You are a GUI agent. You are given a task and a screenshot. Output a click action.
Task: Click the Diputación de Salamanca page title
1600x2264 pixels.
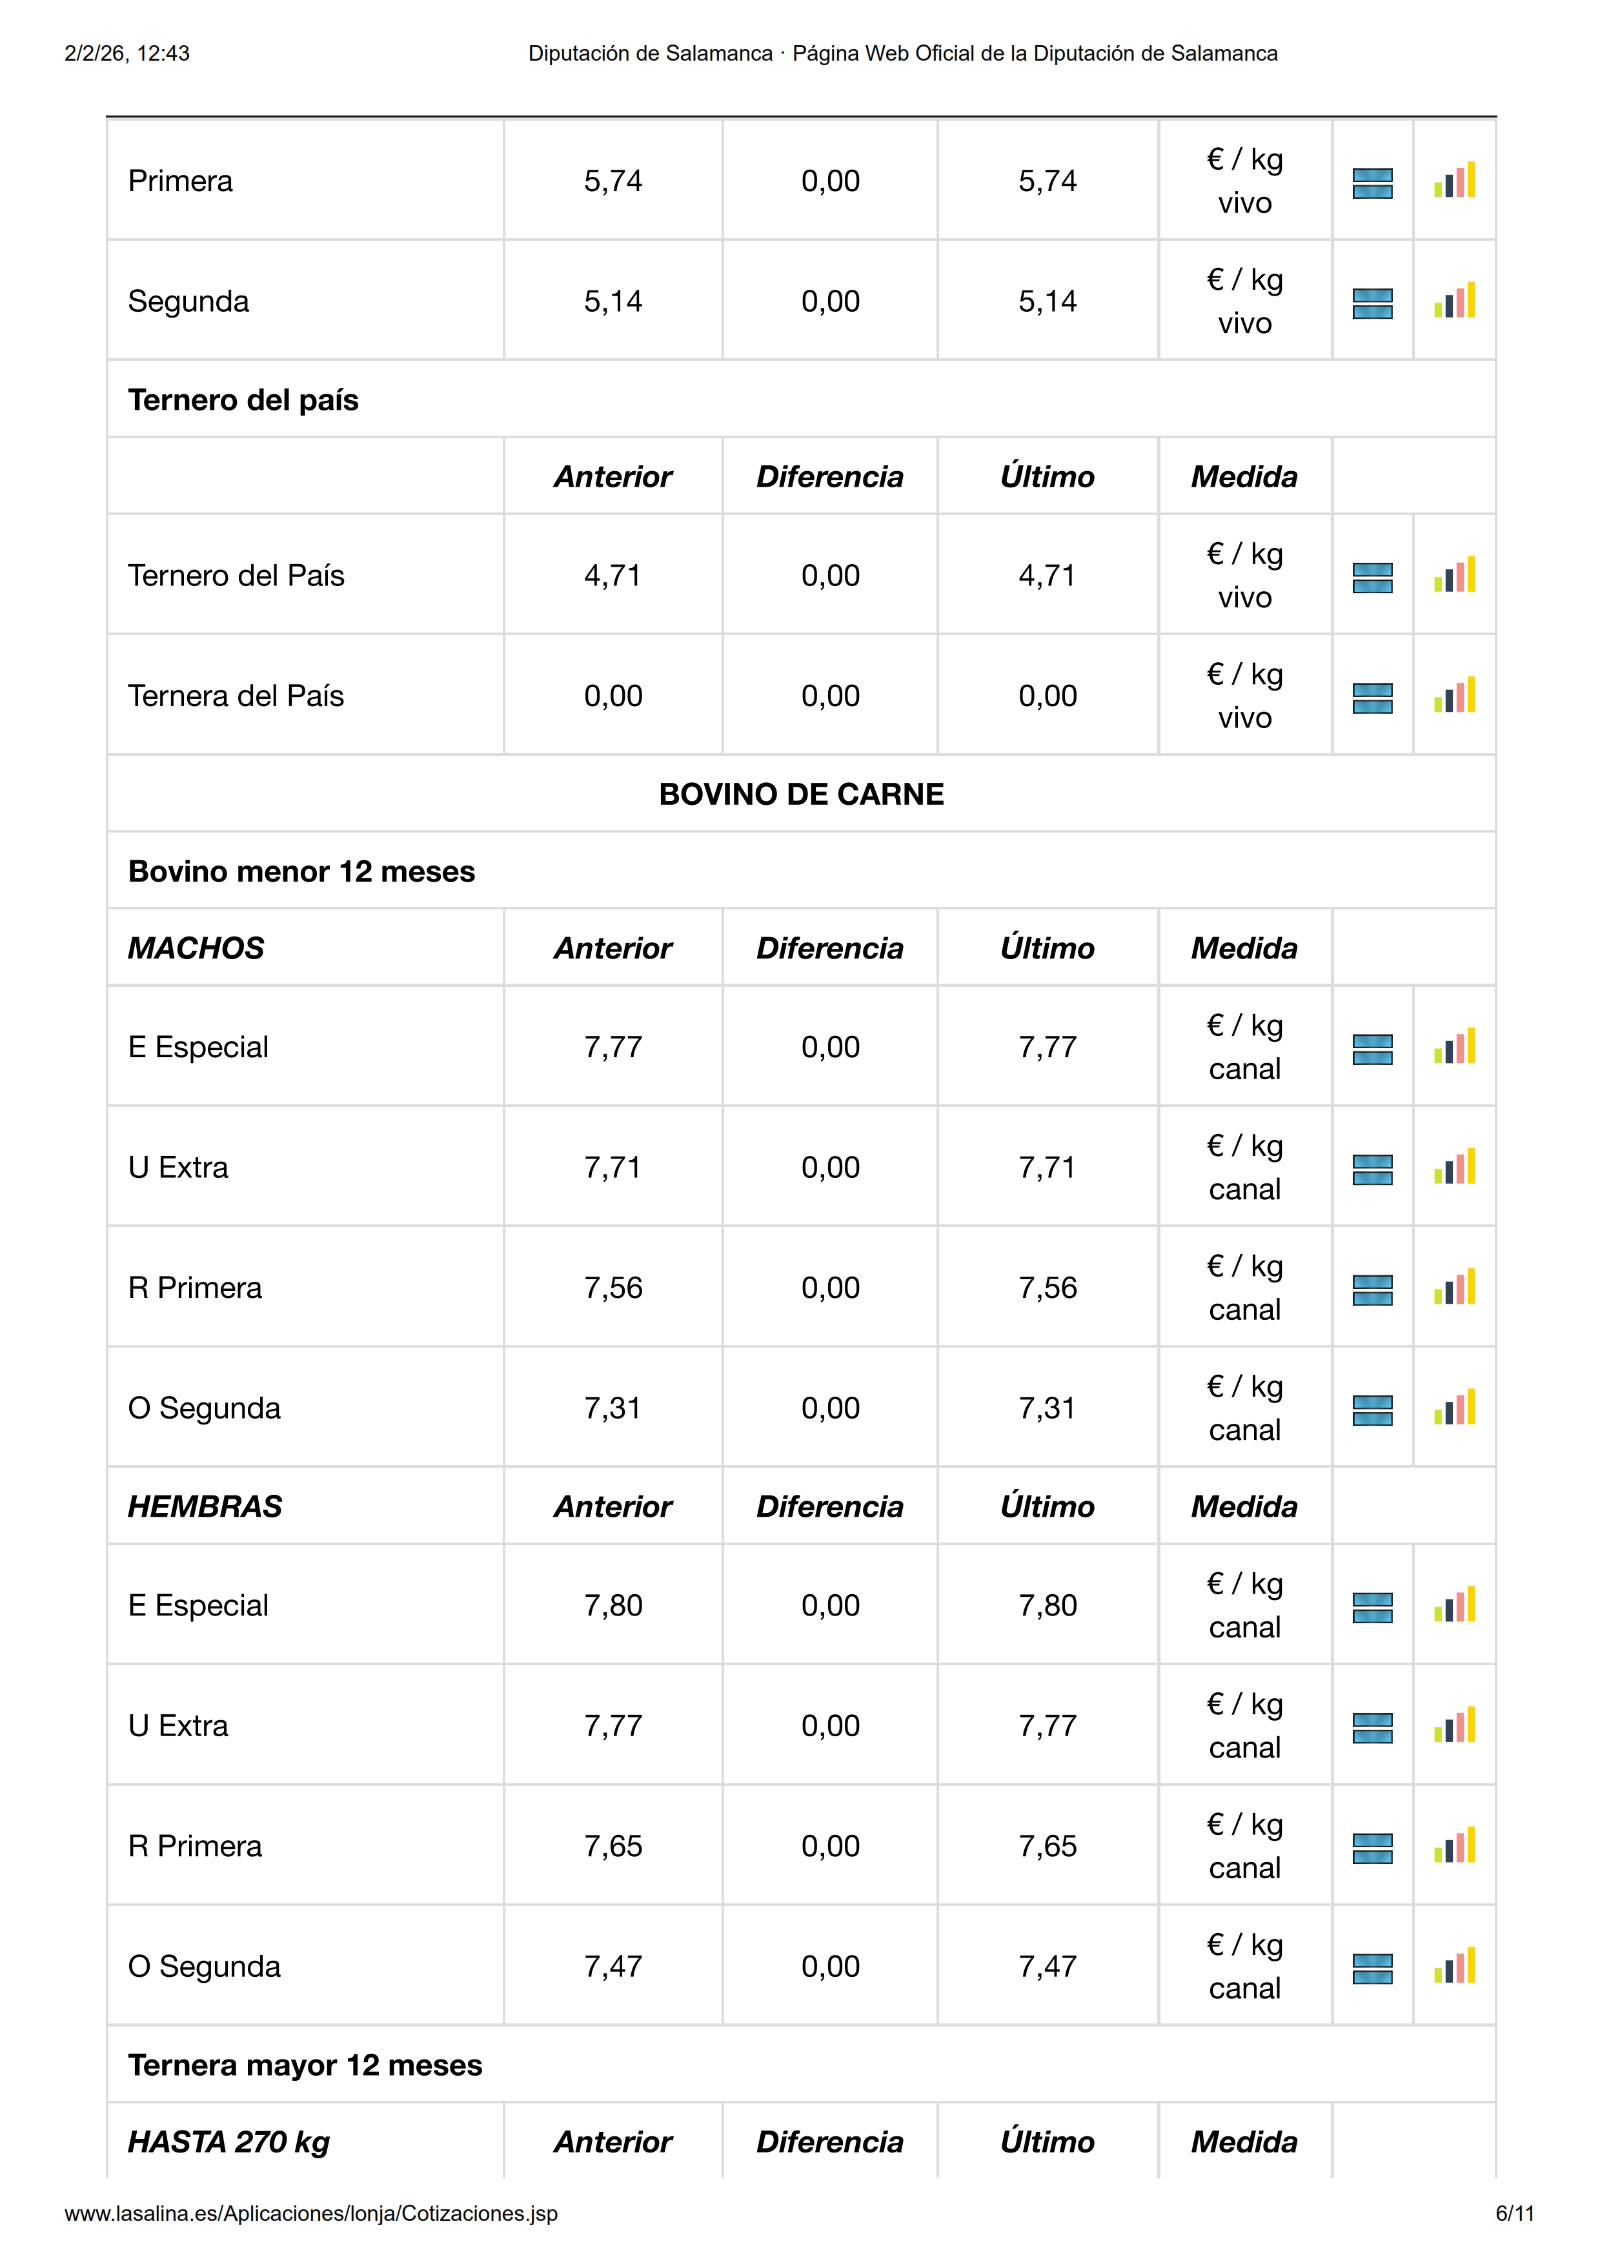902,53
